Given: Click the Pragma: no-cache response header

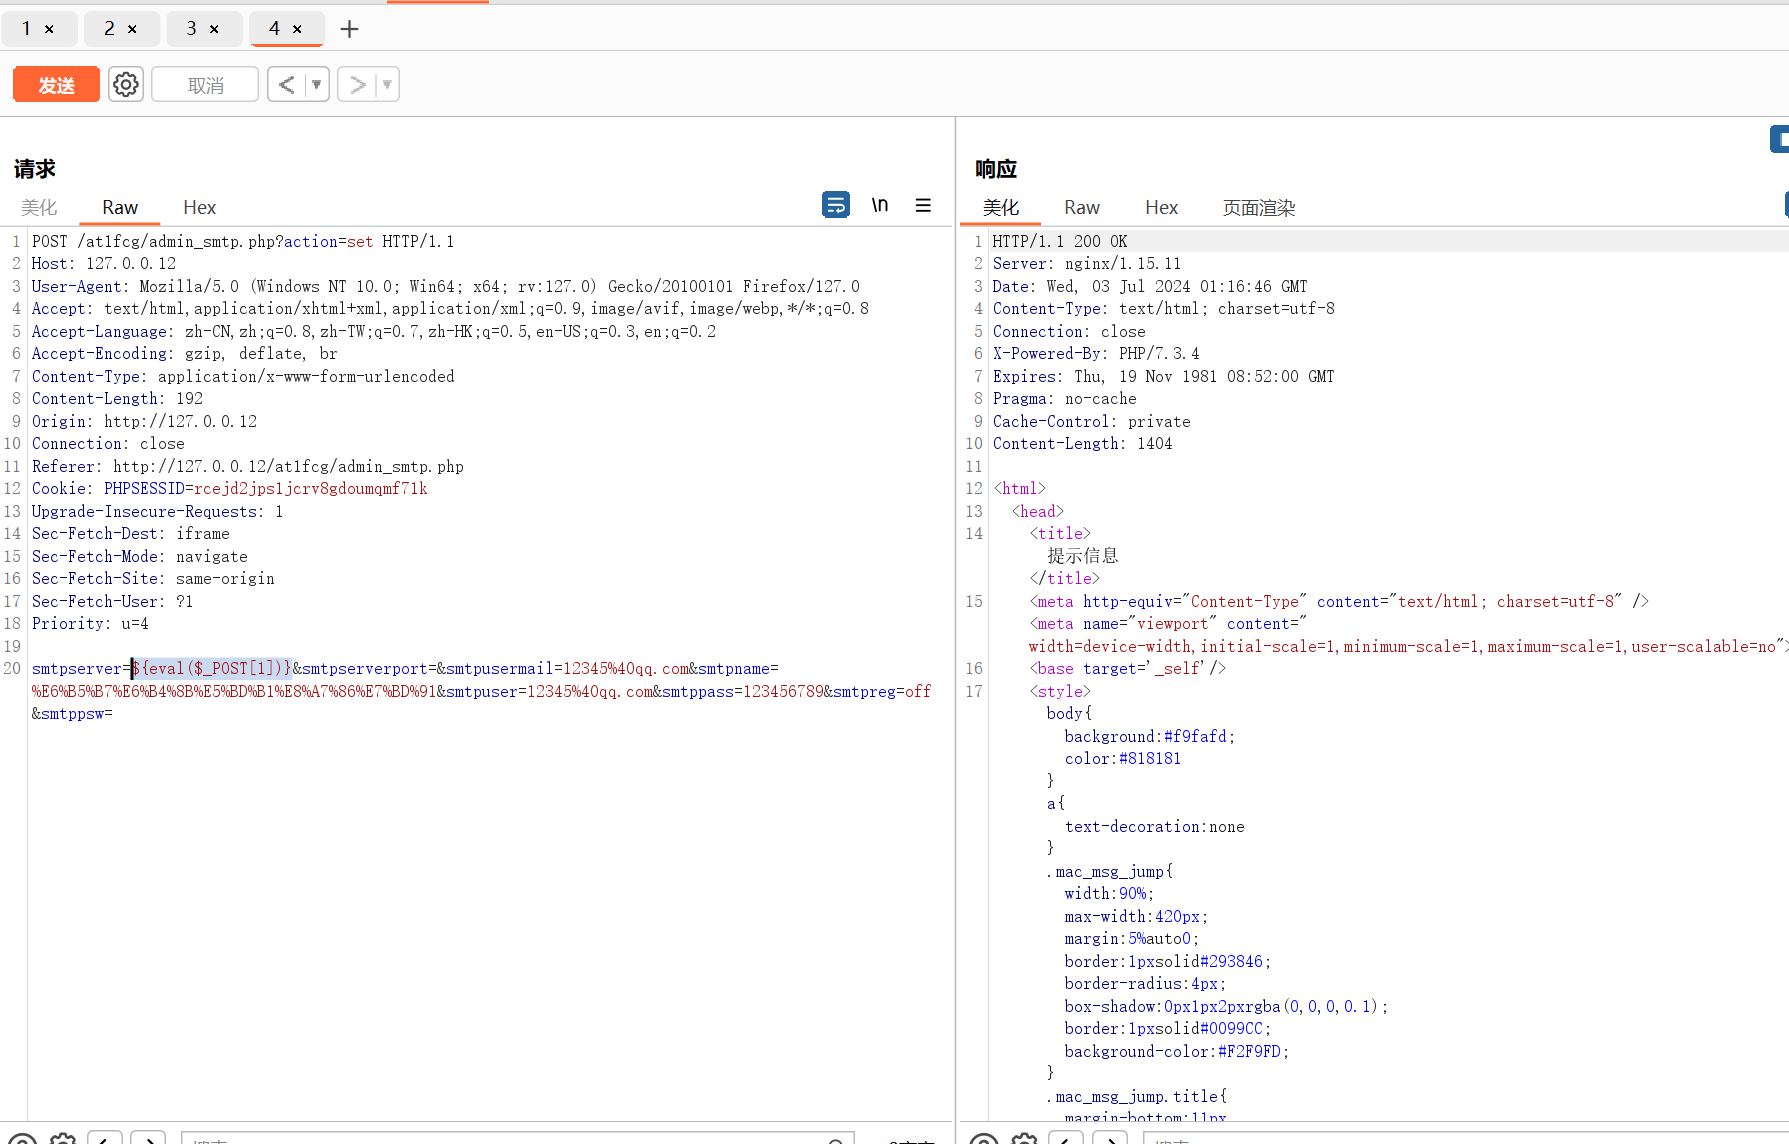Looking at the screenshot, I should tap(1064, 398).
